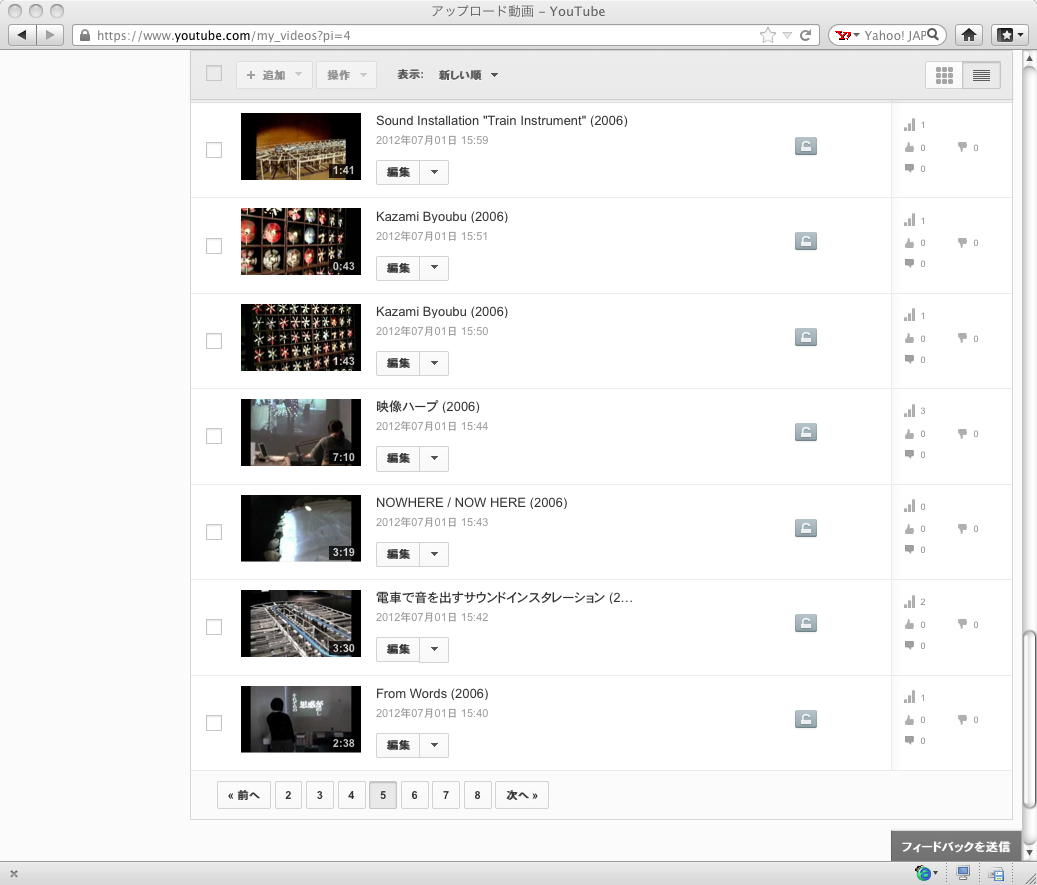Check 電車で音を出す video checkbox
This screenshot has width=1037, height=885.
coord(214,627)
